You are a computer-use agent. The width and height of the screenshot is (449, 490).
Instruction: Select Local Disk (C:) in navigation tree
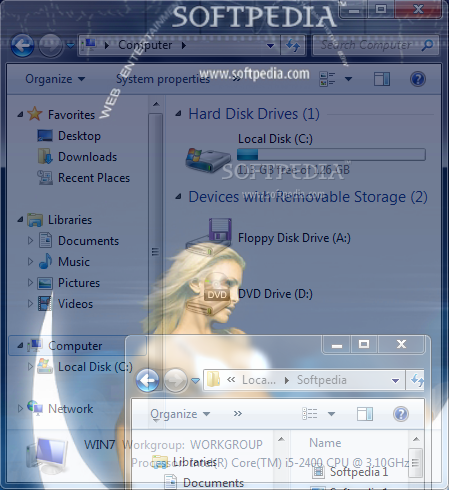[x=95, y=367]
